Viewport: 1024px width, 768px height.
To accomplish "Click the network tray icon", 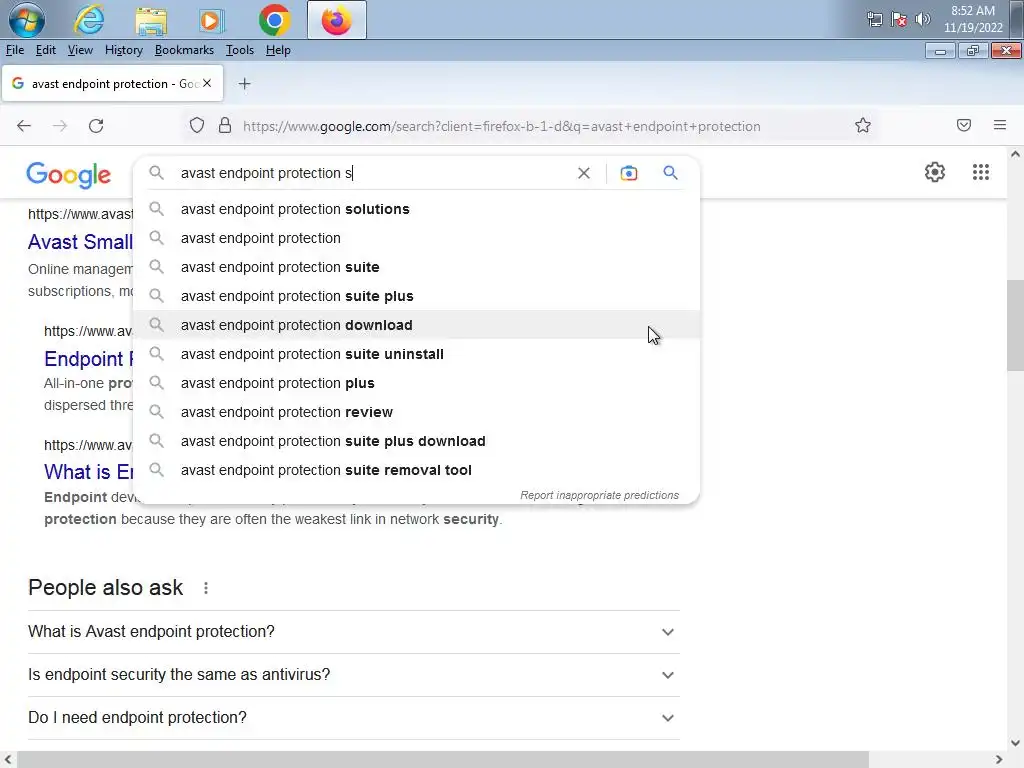I will (x=874, y=19).
